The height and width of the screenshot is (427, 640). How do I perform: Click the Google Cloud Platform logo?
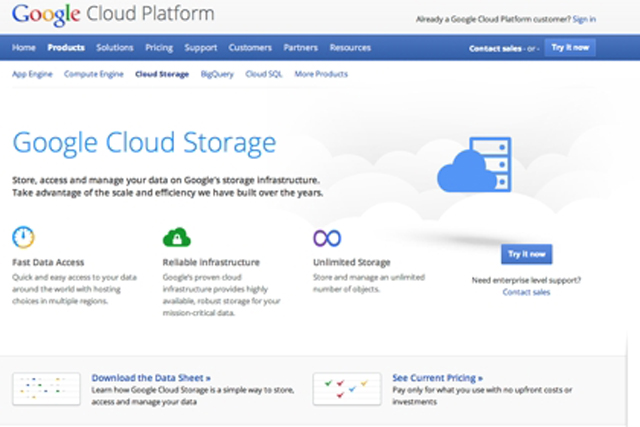pos(113,14)
